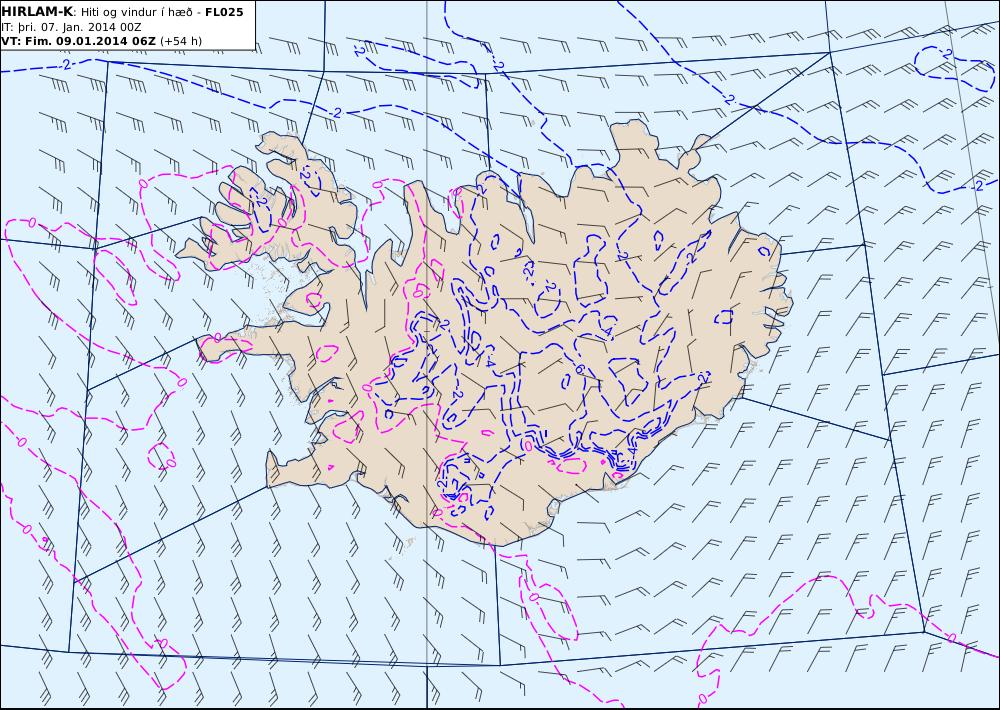Click the 'VT: Fim. 09.01.2014 06Z' valid time

click(x=78, y=41)
